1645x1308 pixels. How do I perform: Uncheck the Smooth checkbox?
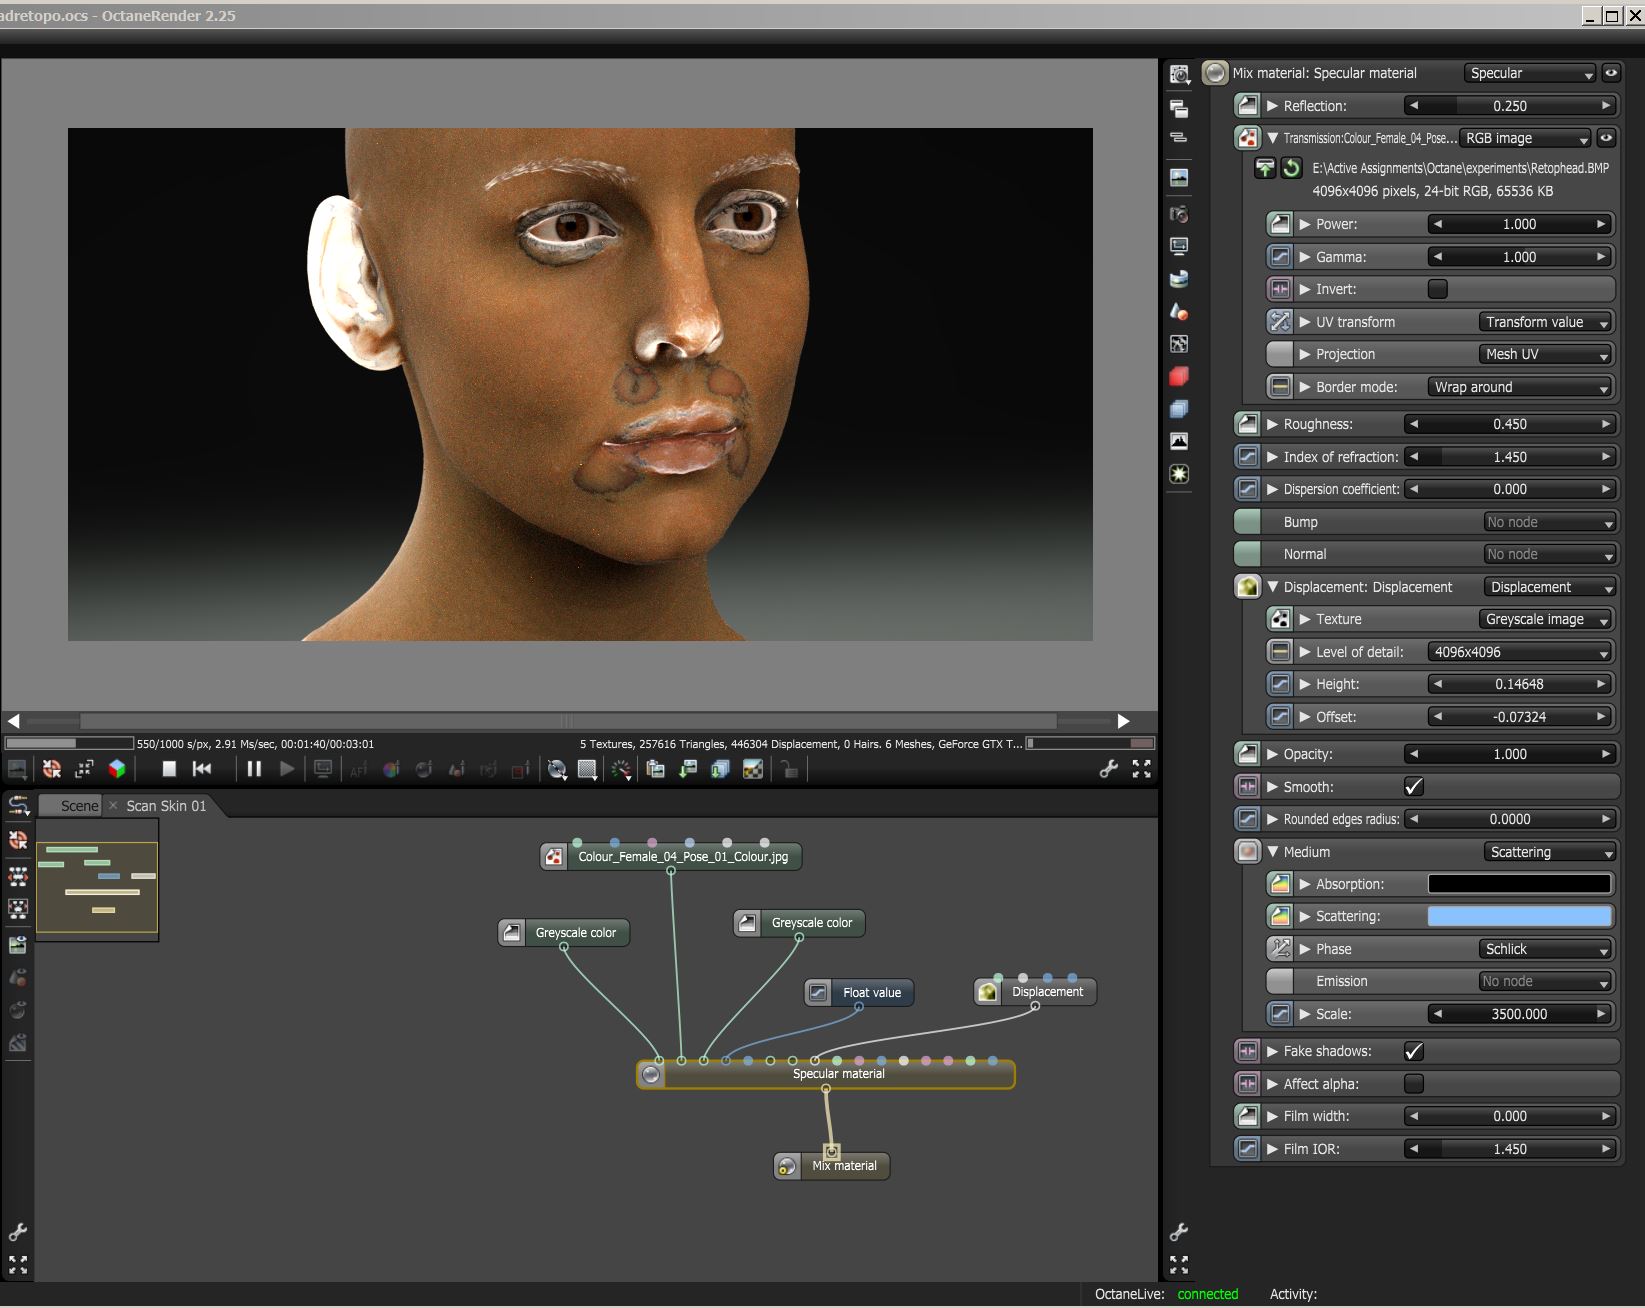coord(1413,787)
